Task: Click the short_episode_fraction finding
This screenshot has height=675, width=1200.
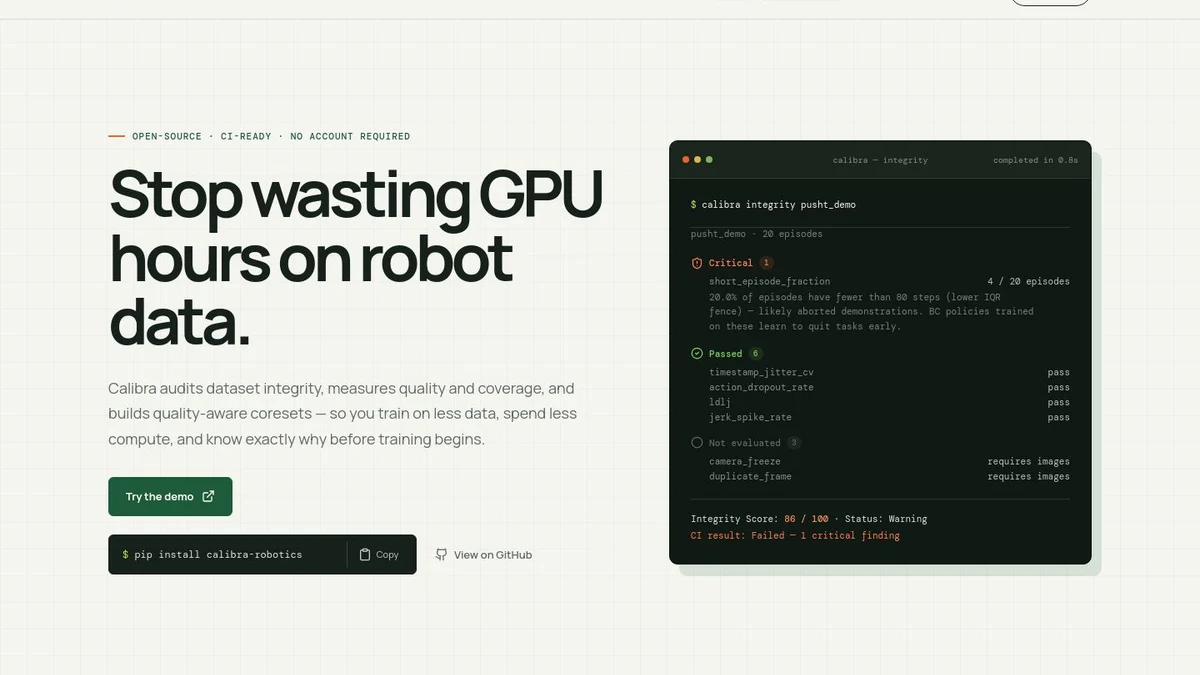Action: tap(770, 281)
